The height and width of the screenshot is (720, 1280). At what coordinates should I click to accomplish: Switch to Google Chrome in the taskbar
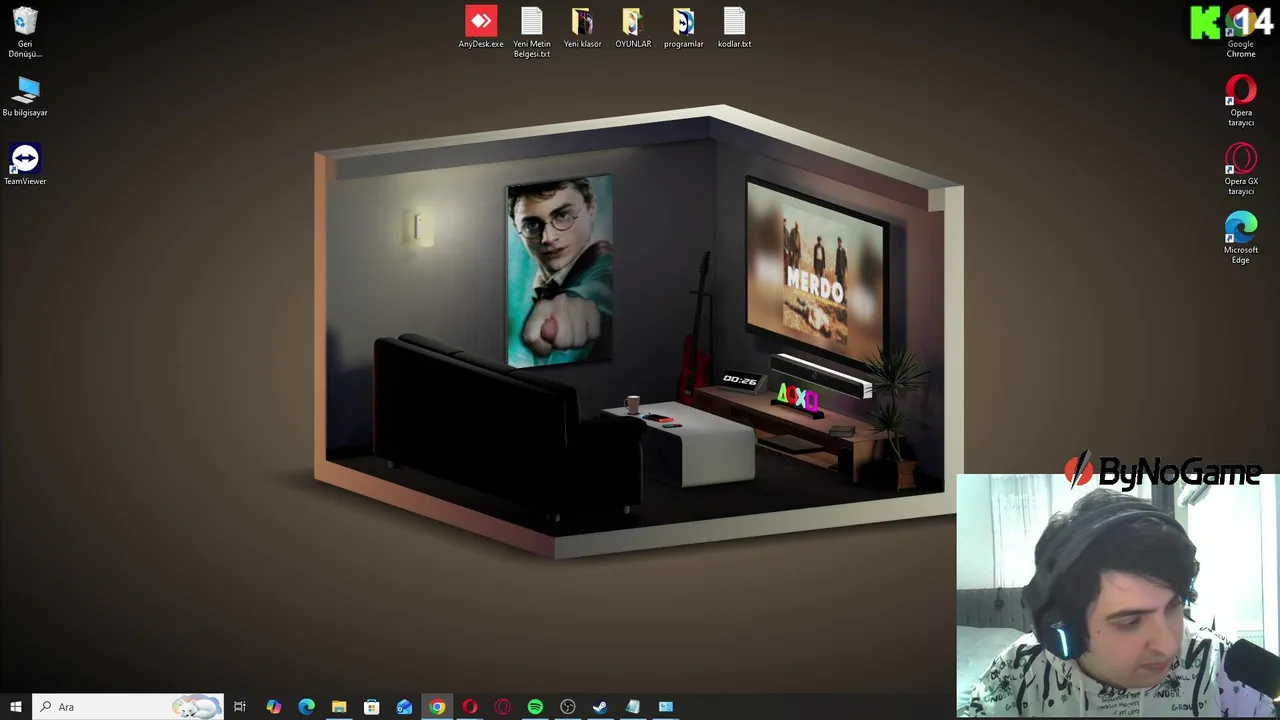point(437,707)
